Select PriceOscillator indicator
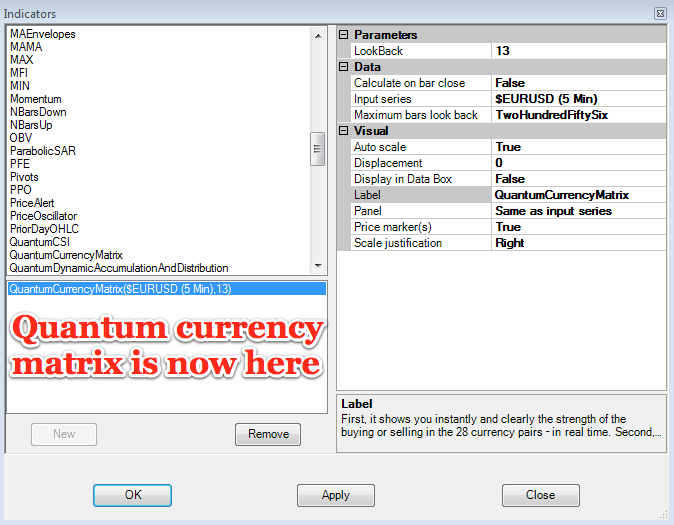Image resolution: width=674 pixels, height=525 pixels. click(43, 216)
